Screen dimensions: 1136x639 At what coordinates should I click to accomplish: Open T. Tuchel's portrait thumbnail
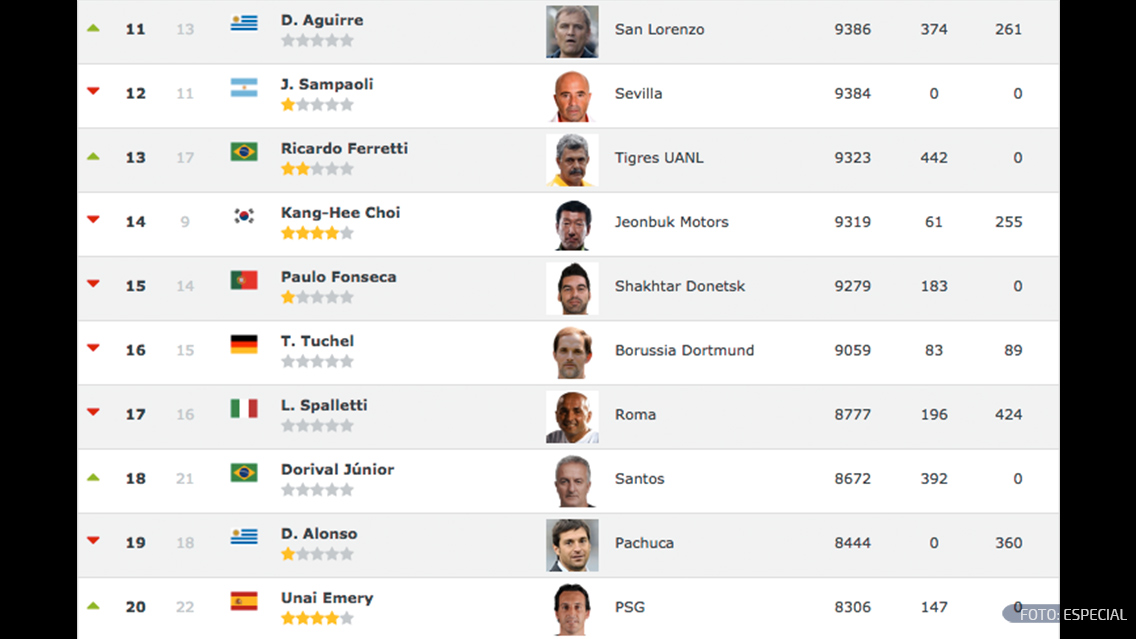[x=572, y=353]
